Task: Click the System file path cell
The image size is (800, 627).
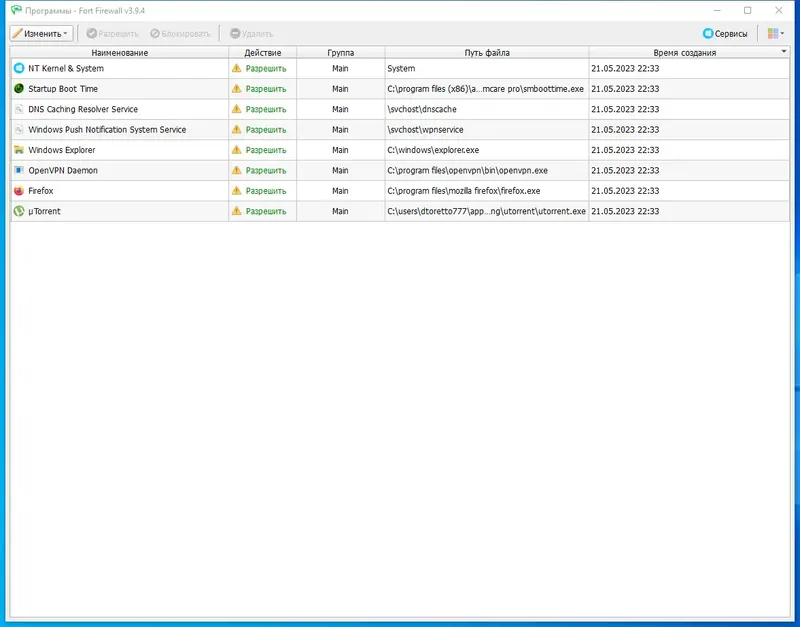Action: click(487, 68)
